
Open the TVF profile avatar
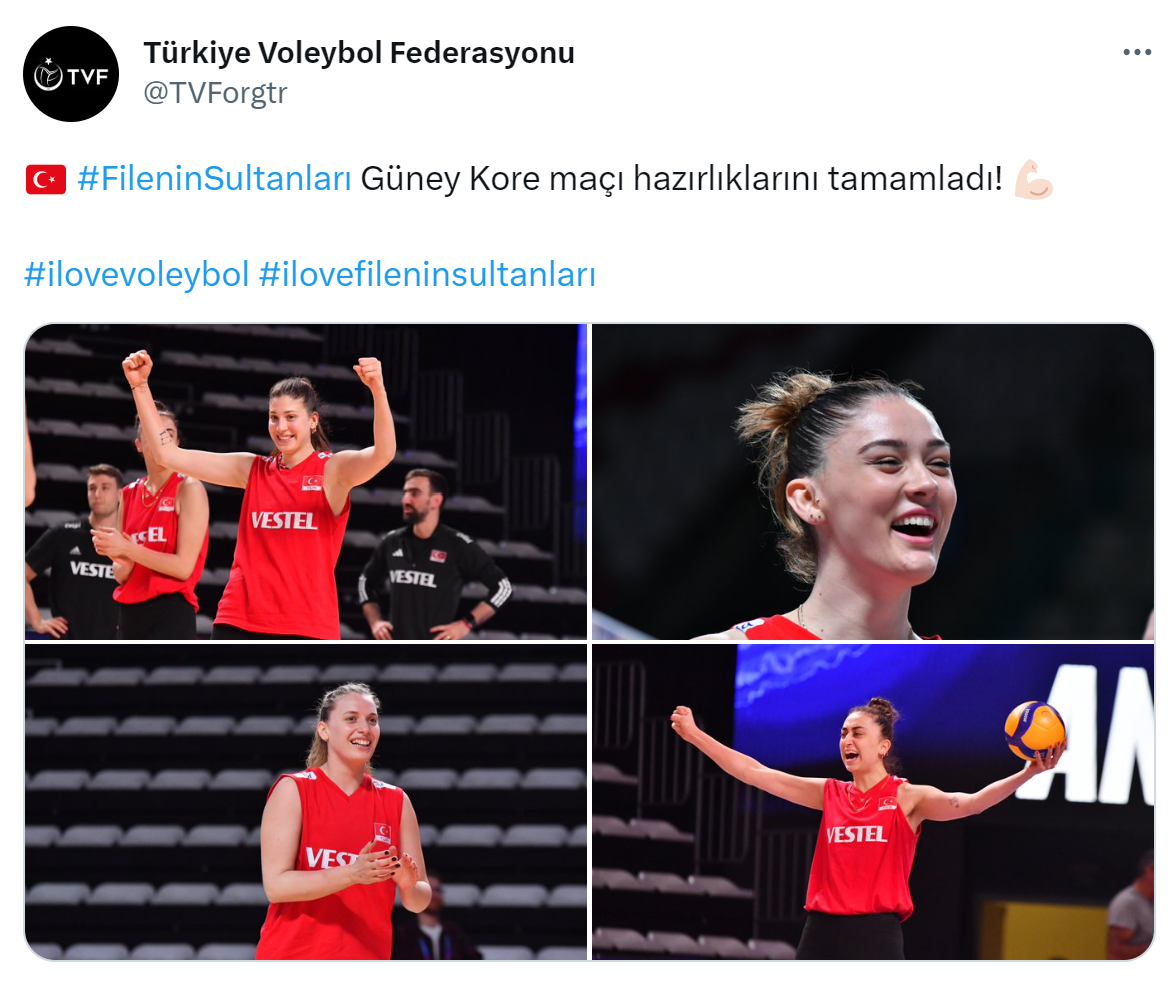coord(71,74)
